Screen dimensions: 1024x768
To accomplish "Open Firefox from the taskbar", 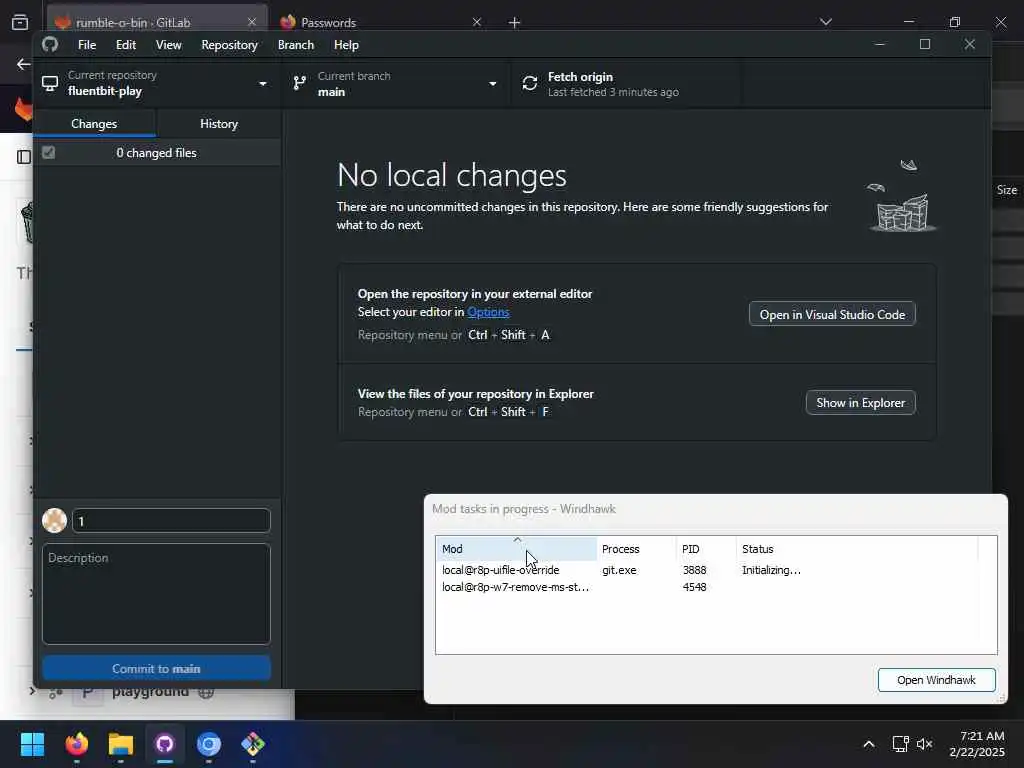I will [x=76, y=743].
